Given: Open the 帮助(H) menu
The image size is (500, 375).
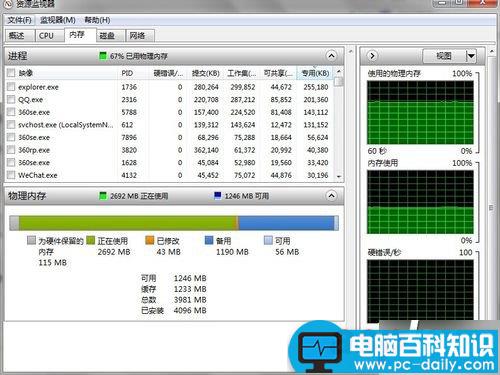Looking at the screenshot, I should pos(97,20).
